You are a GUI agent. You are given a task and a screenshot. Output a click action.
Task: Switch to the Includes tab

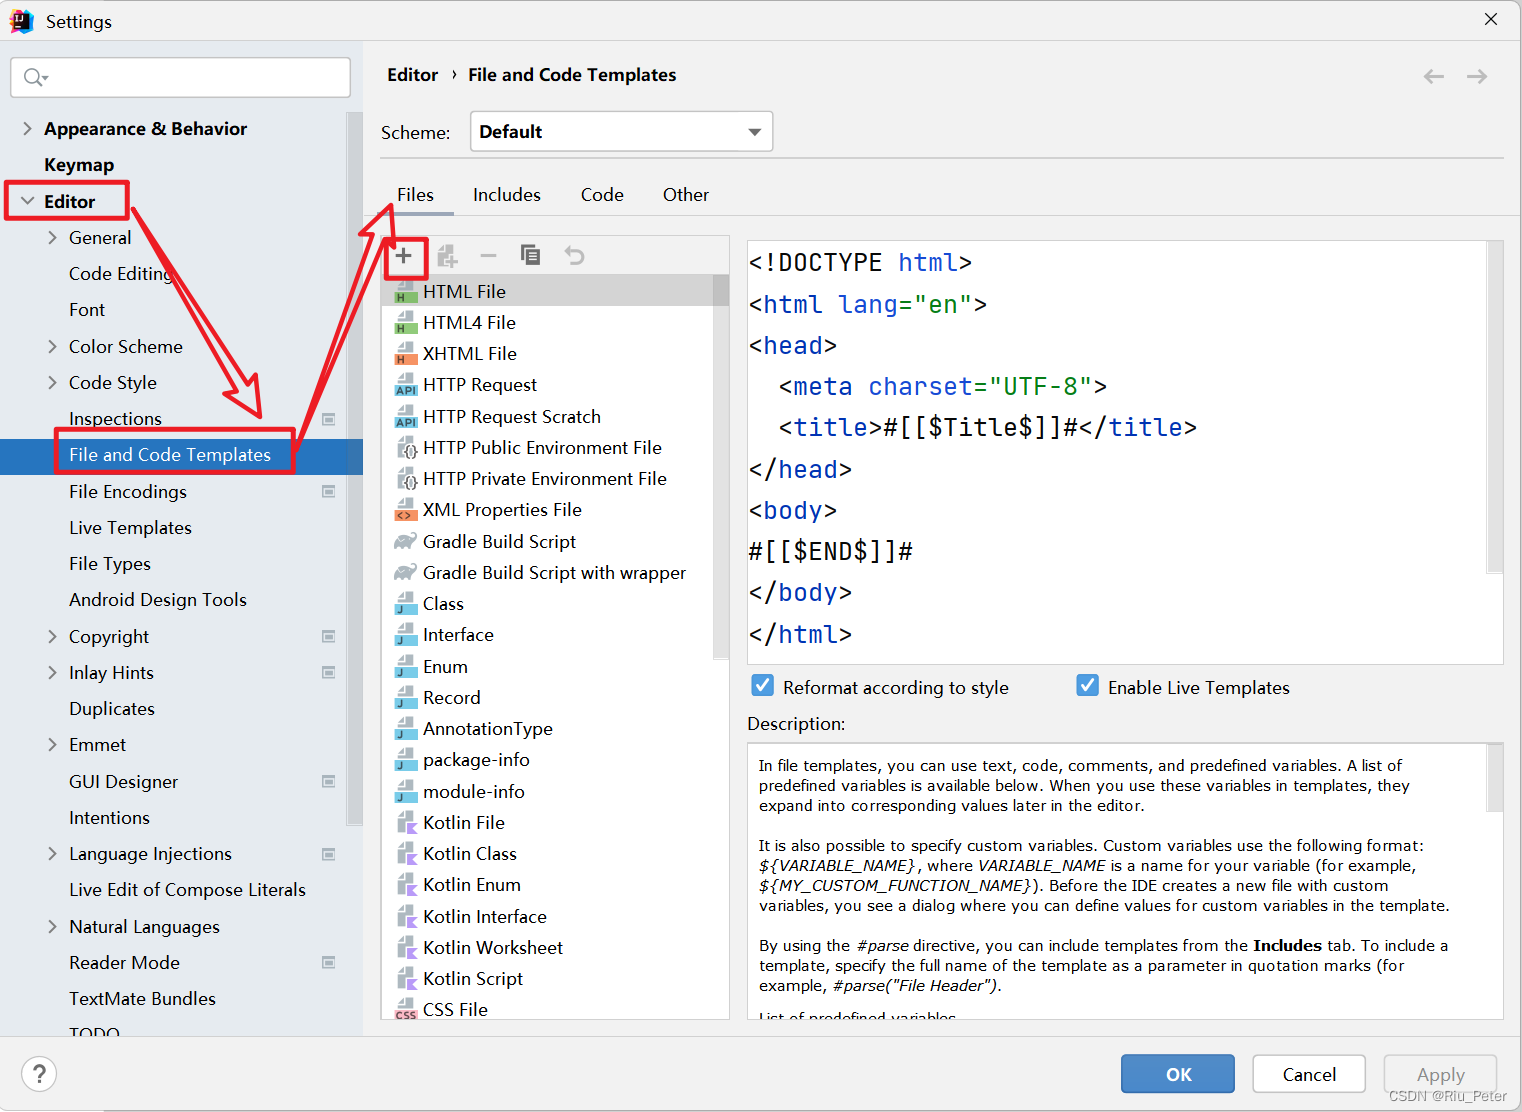click(x=507, y=195)
